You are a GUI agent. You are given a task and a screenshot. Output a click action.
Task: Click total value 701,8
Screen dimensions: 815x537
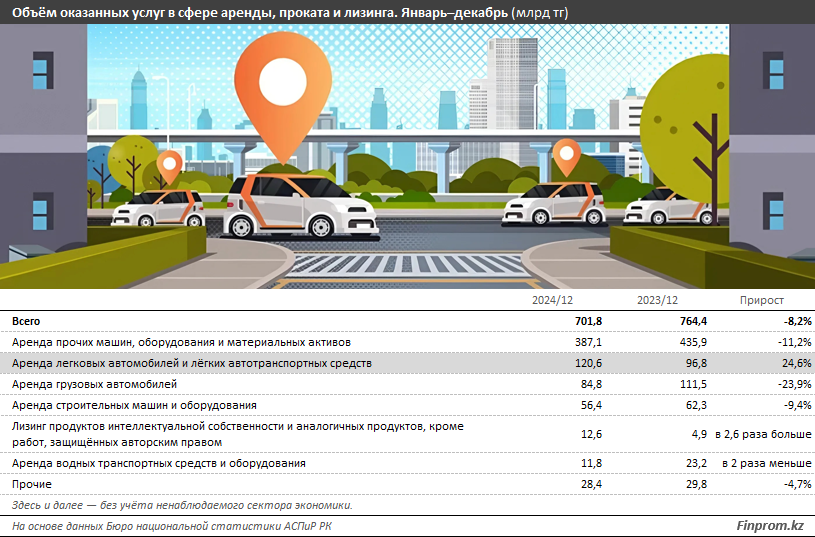click(x=588, y=321)
